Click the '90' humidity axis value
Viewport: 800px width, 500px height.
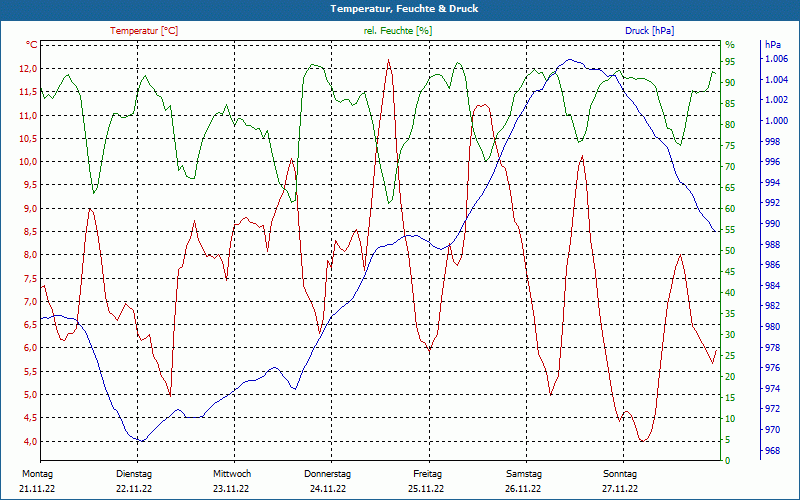730,83
